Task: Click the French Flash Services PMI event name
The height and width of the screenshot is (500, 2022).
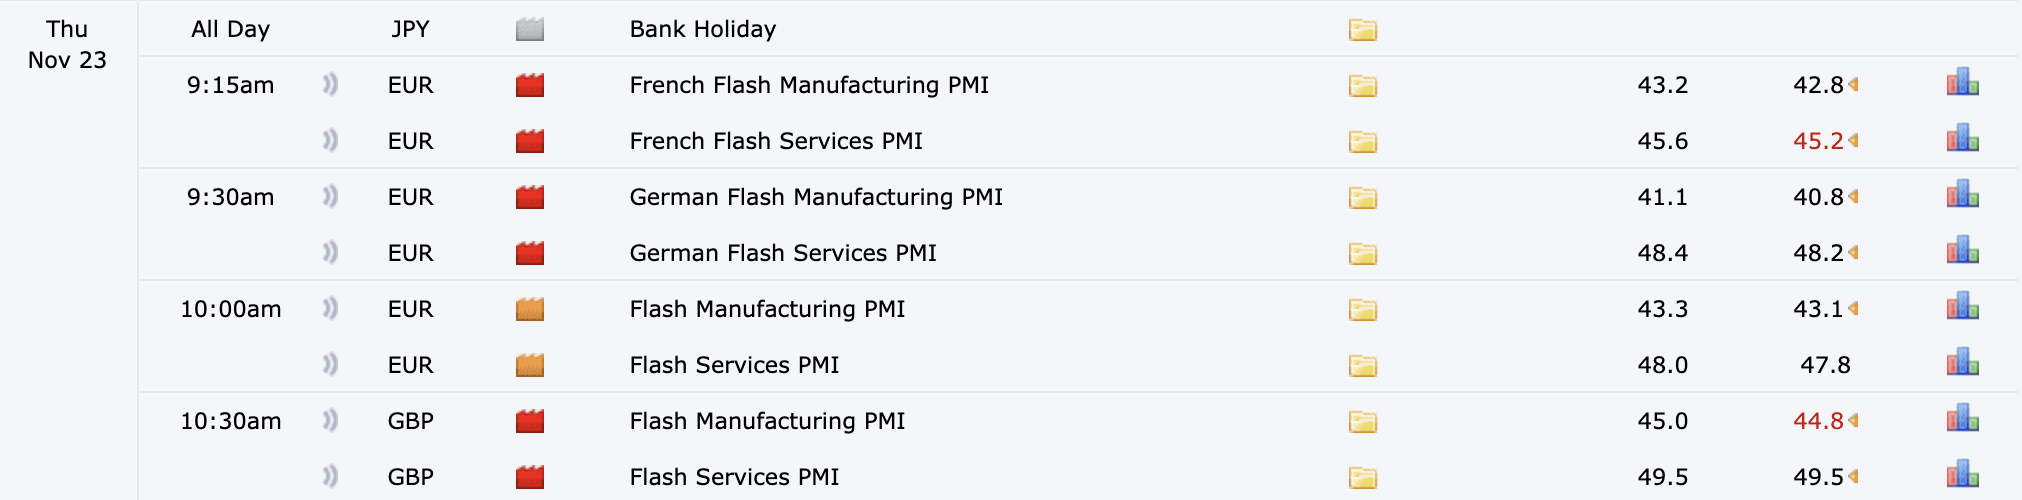Action: (x=776, y=141)
